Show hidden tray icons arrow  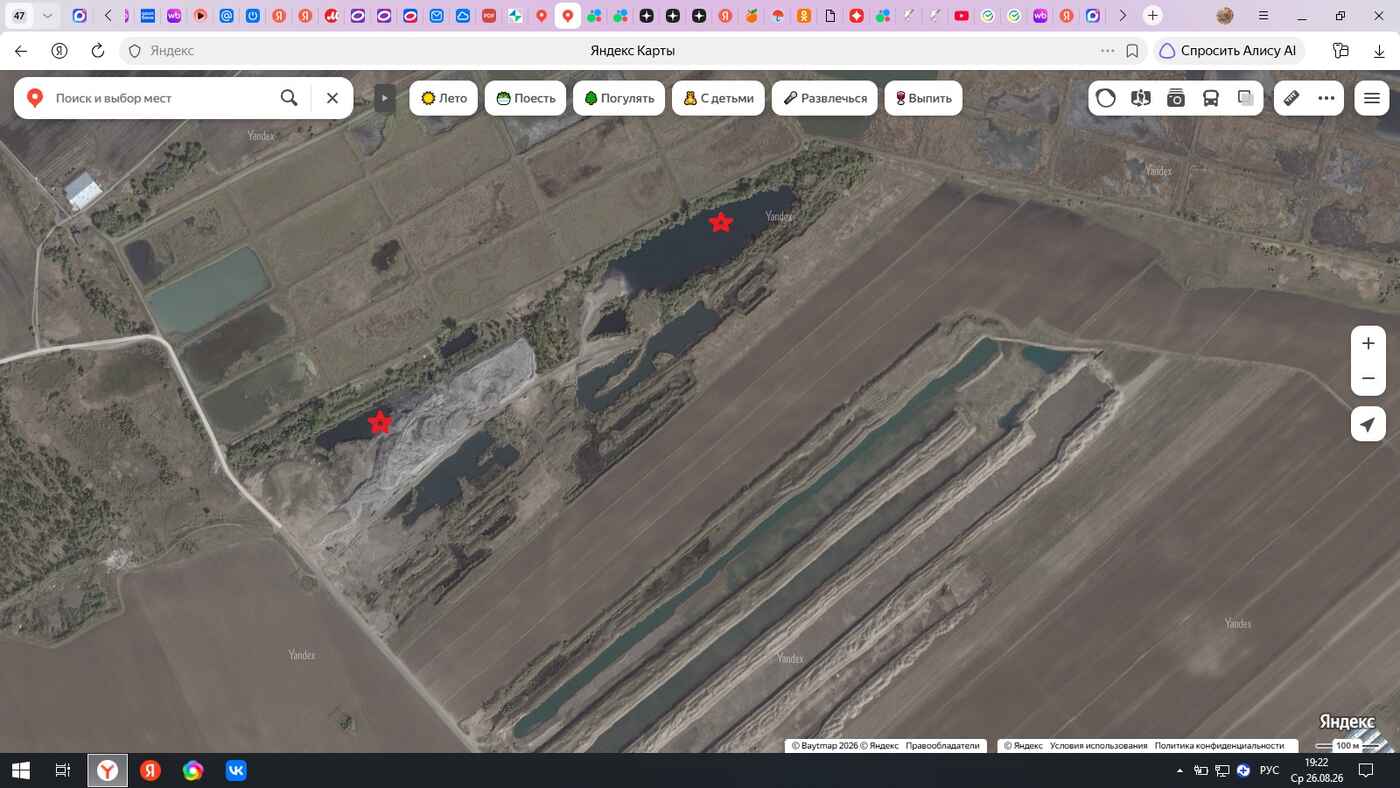pyautogui.click(x=1180, y=770)
